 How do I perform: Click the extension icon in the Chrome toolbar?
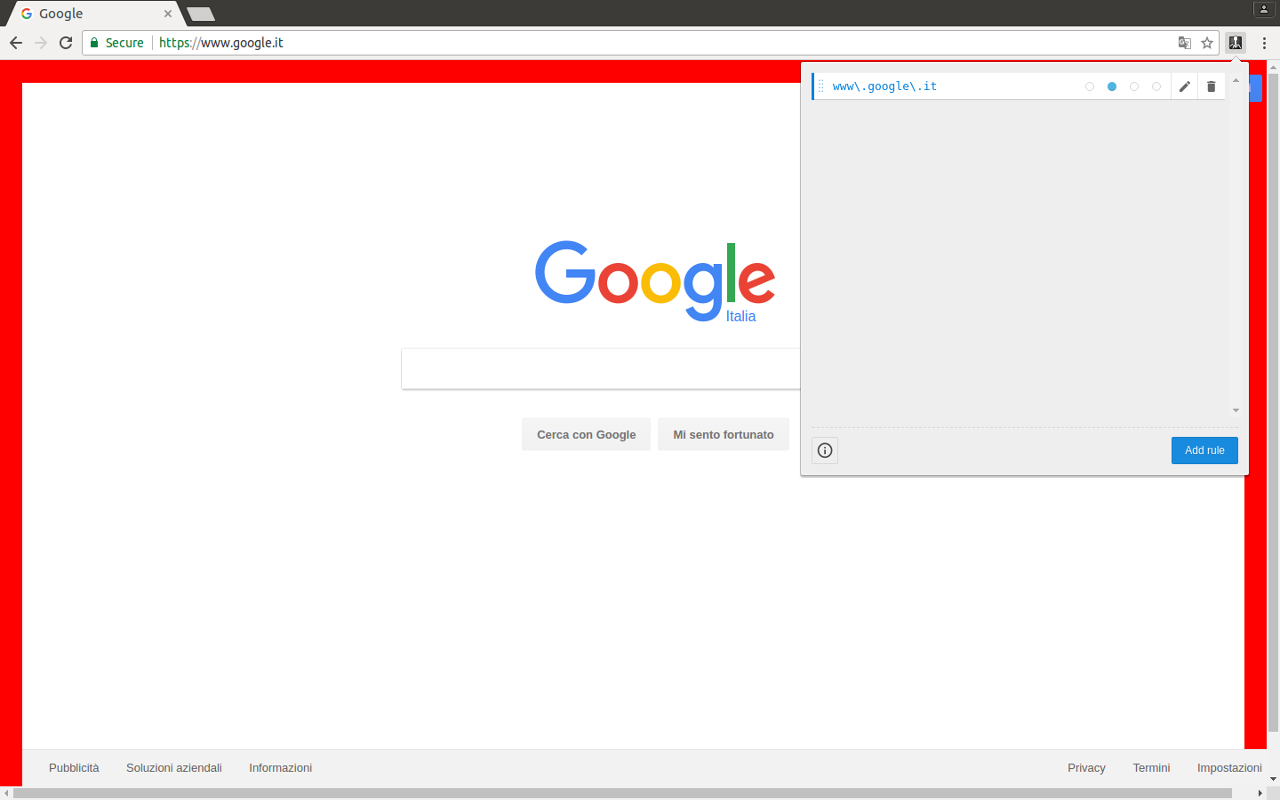click(x=1236, y=43)
